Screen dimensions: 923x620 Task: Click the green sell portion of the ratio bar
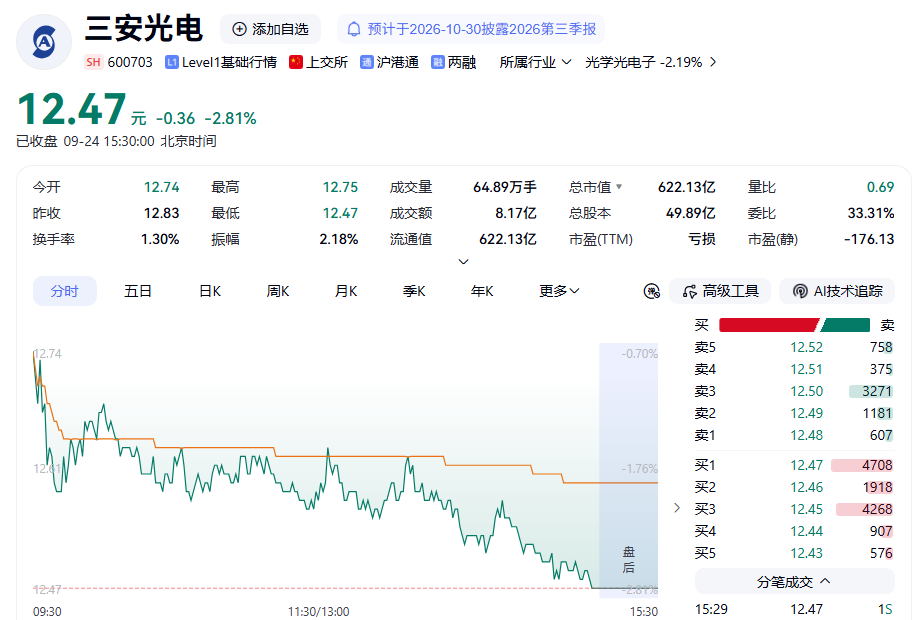pyautogui.click(x=845, y=325)
